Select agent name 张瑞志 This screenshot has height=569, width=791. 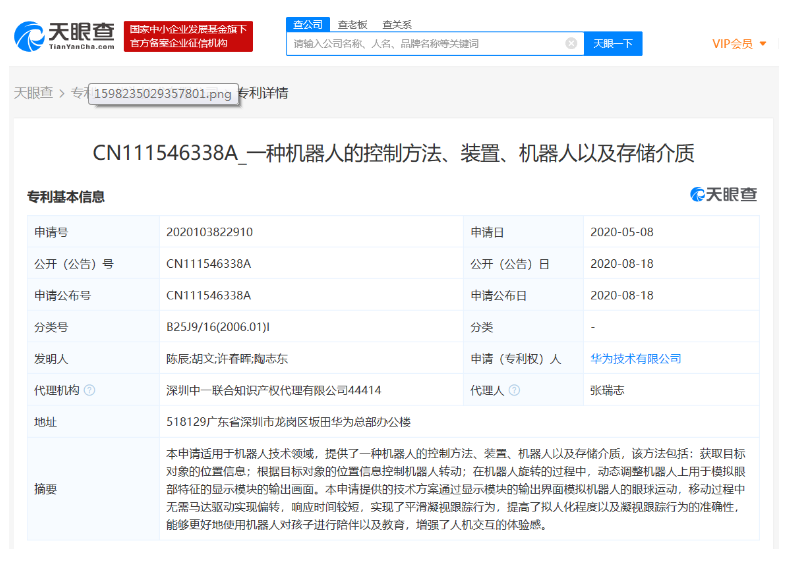[607, 390]
